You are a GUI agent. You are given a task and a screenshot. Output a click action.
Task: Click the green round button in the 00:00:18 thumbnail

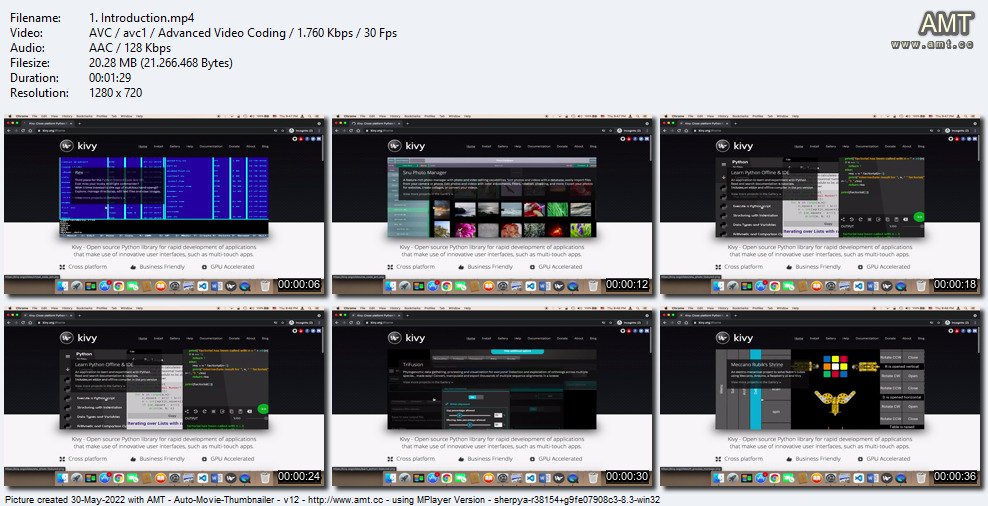pyautogui.click(x=919, y=216)
